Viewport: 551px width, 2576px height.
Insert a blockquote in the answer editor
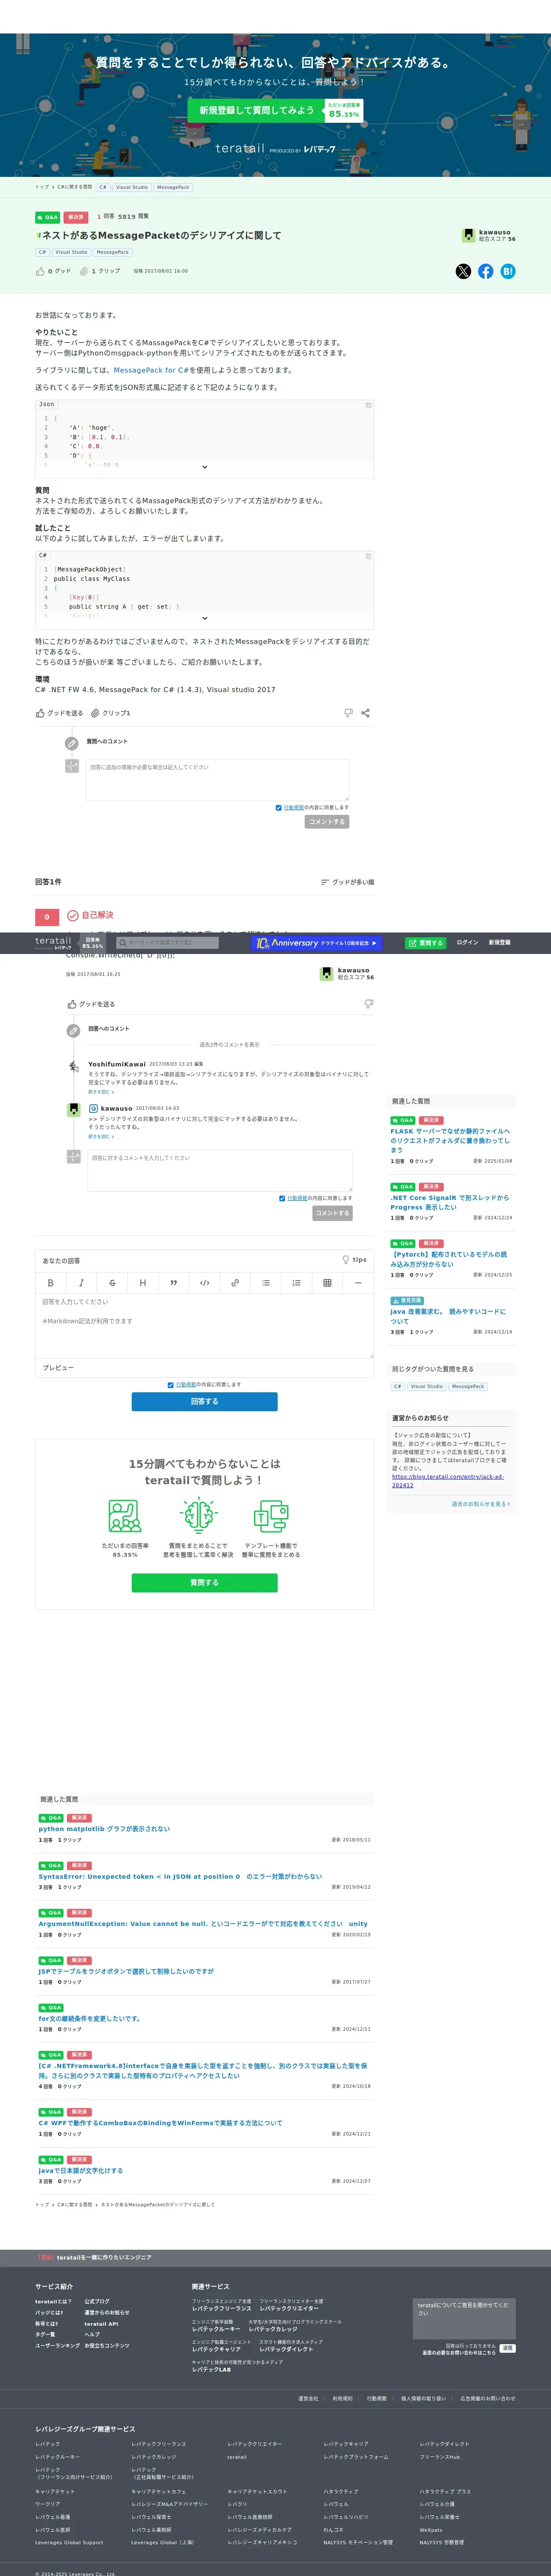click(173, 1282)
